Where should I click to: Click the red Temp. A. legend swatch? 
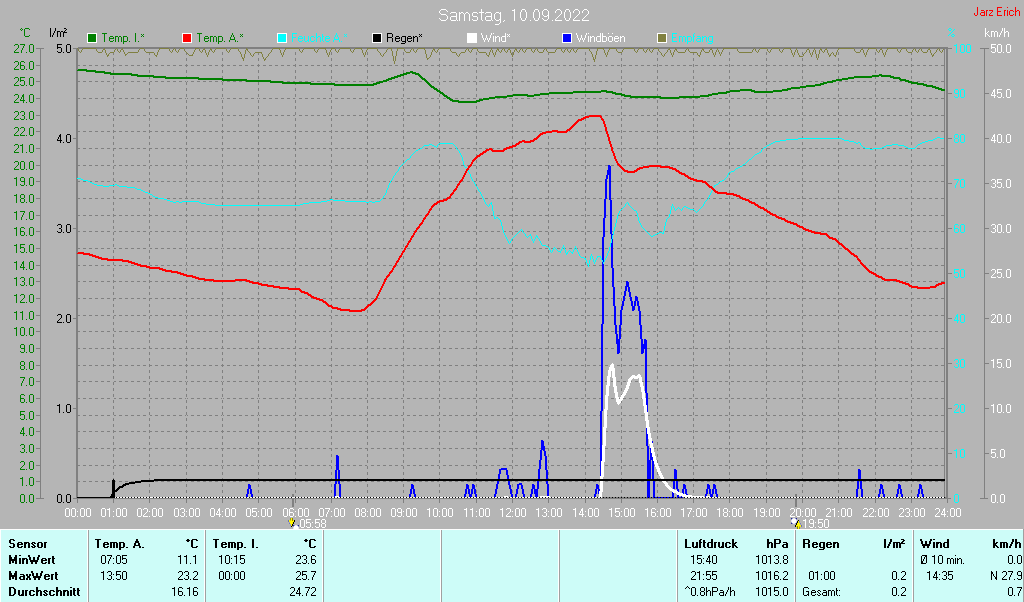click(x=187, y=39)
